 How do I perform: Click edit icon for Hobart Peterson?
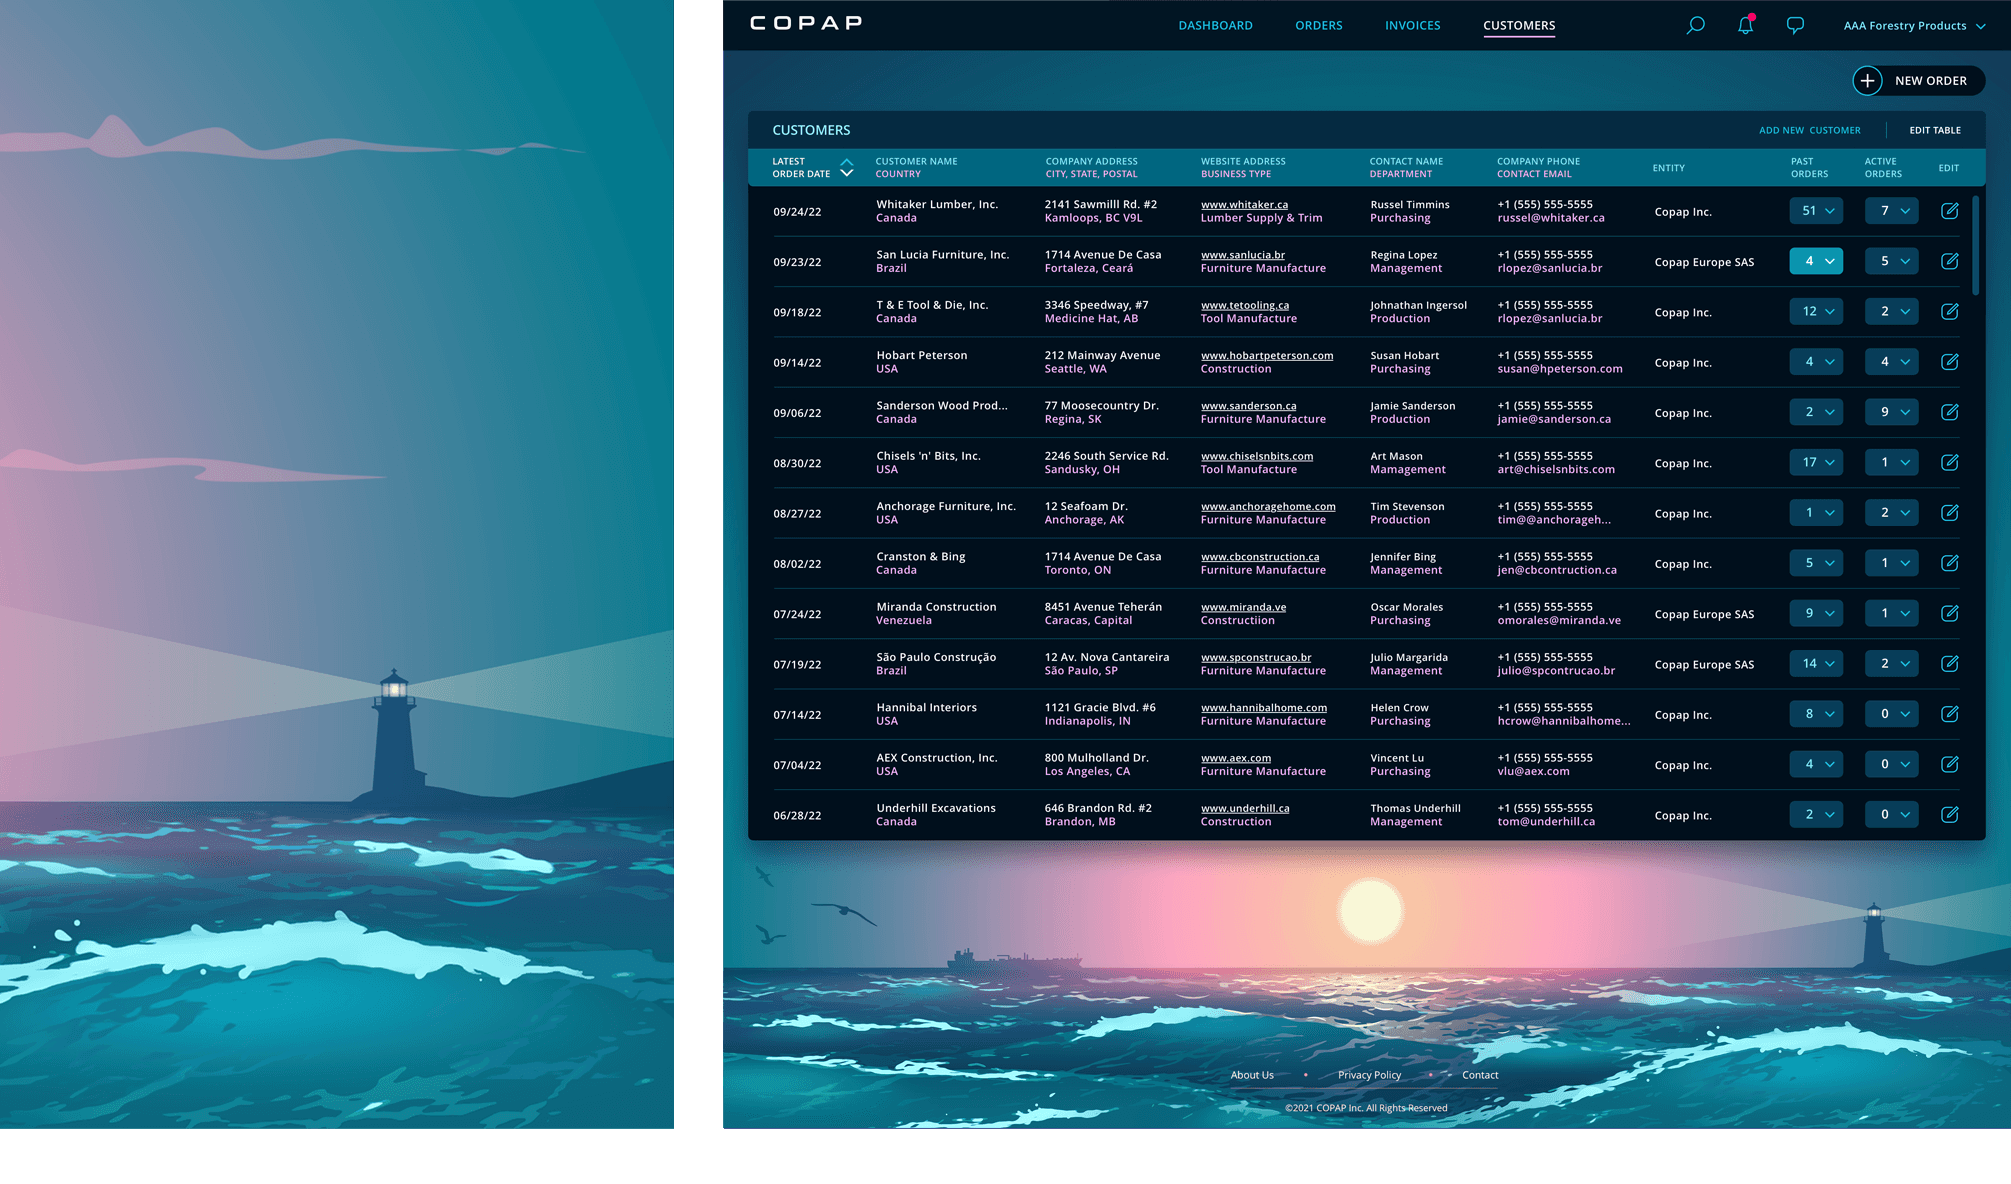pos(1949,362)
